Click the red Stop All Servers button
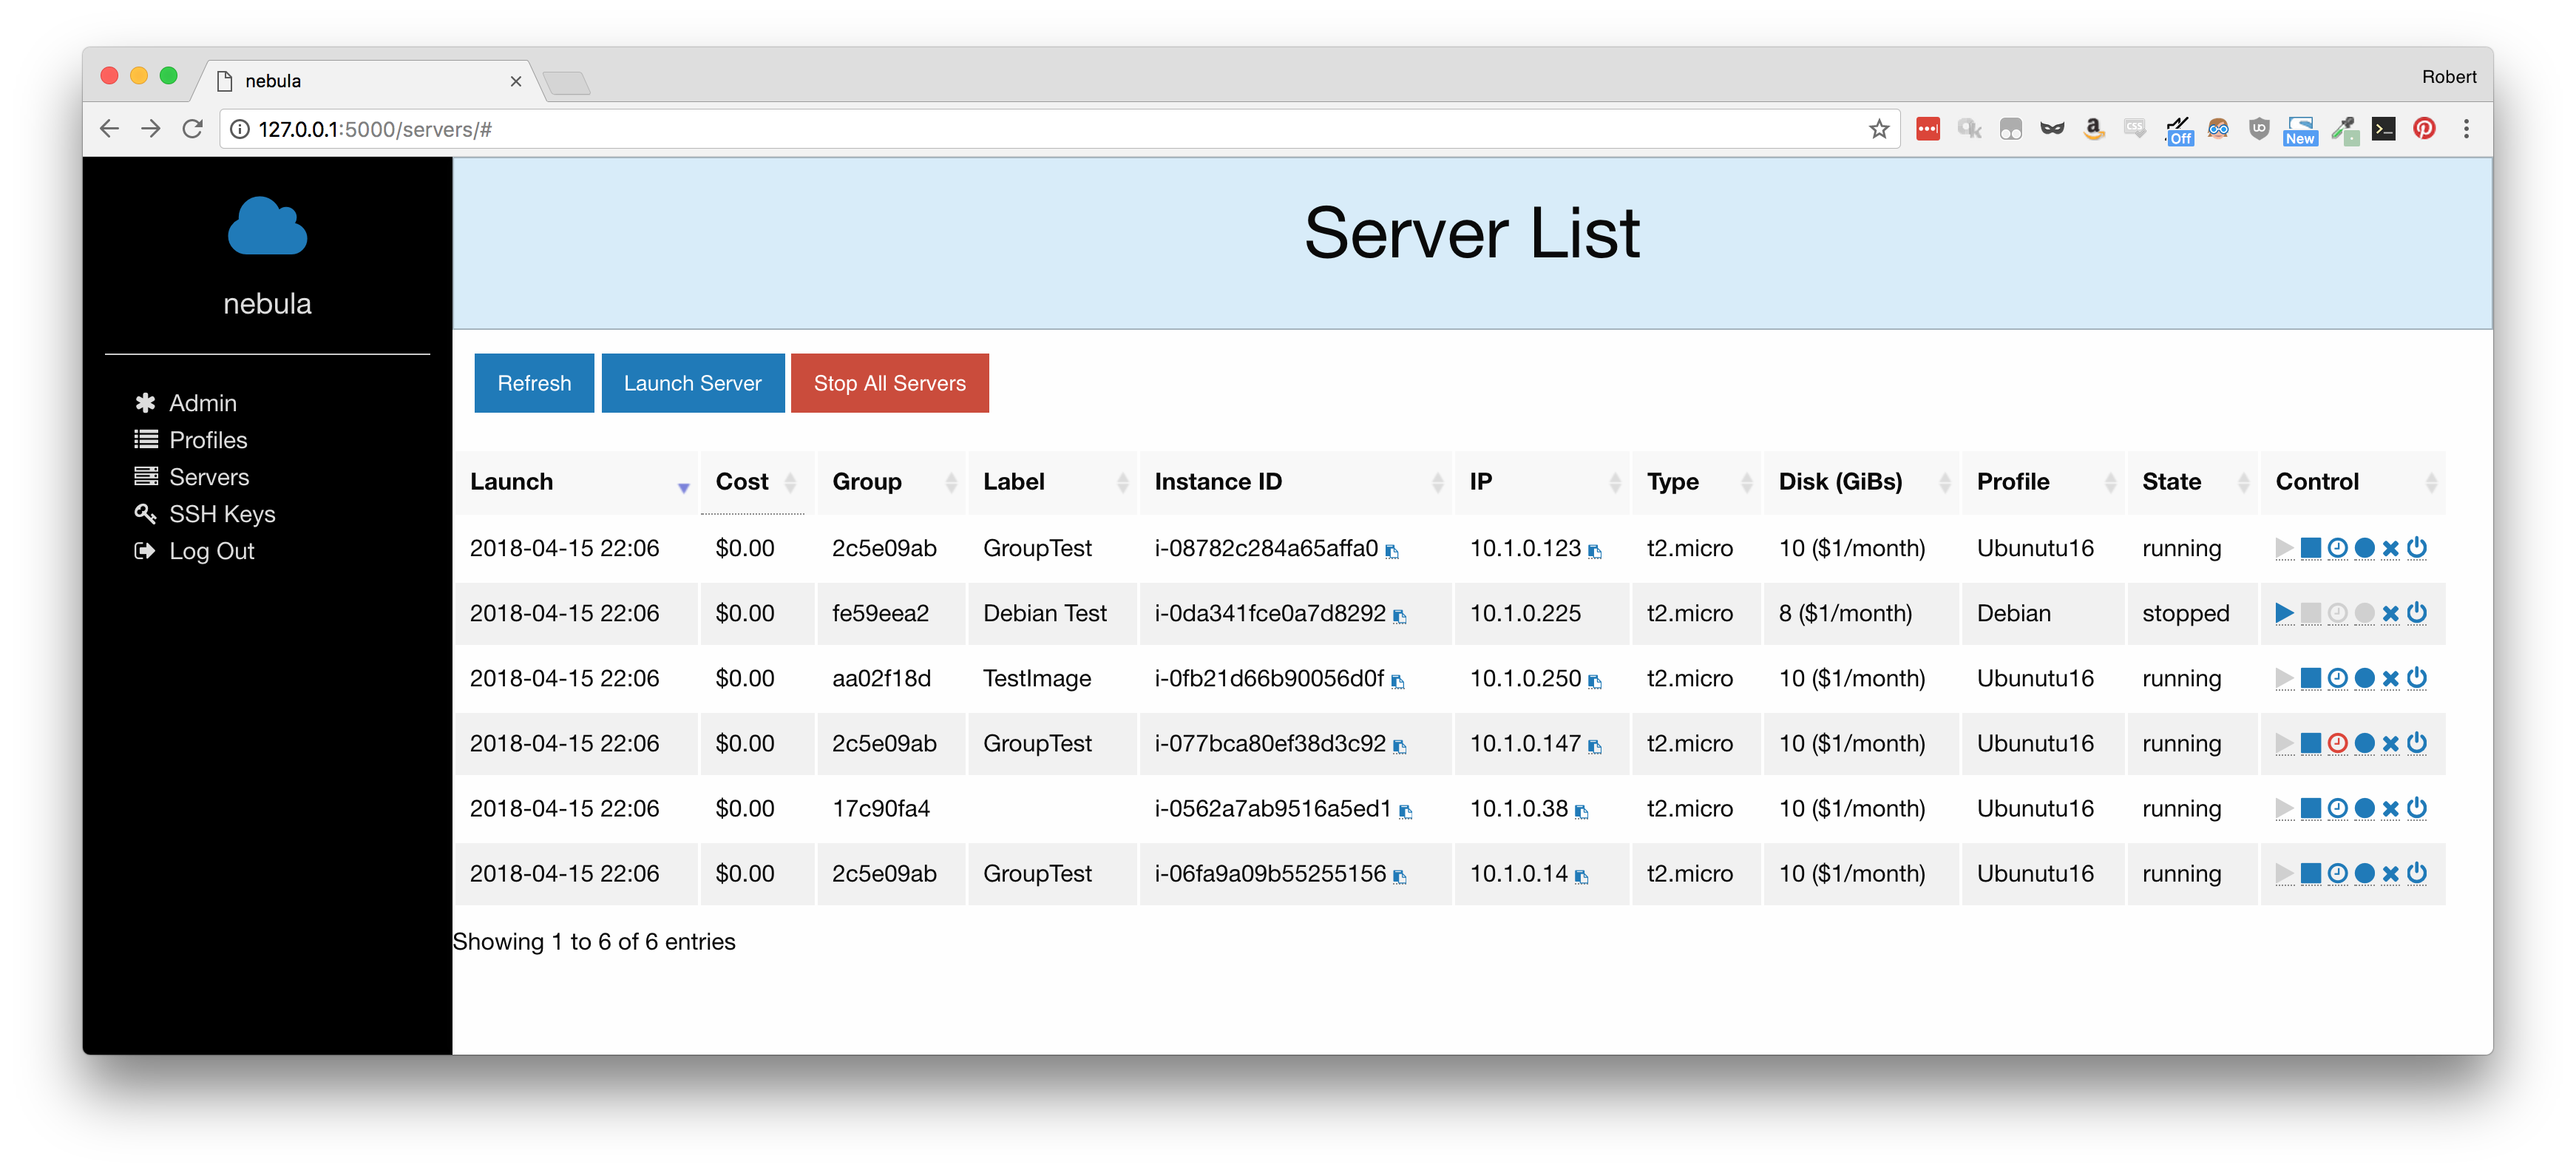 pyautogui.click(x=889, y=383)
